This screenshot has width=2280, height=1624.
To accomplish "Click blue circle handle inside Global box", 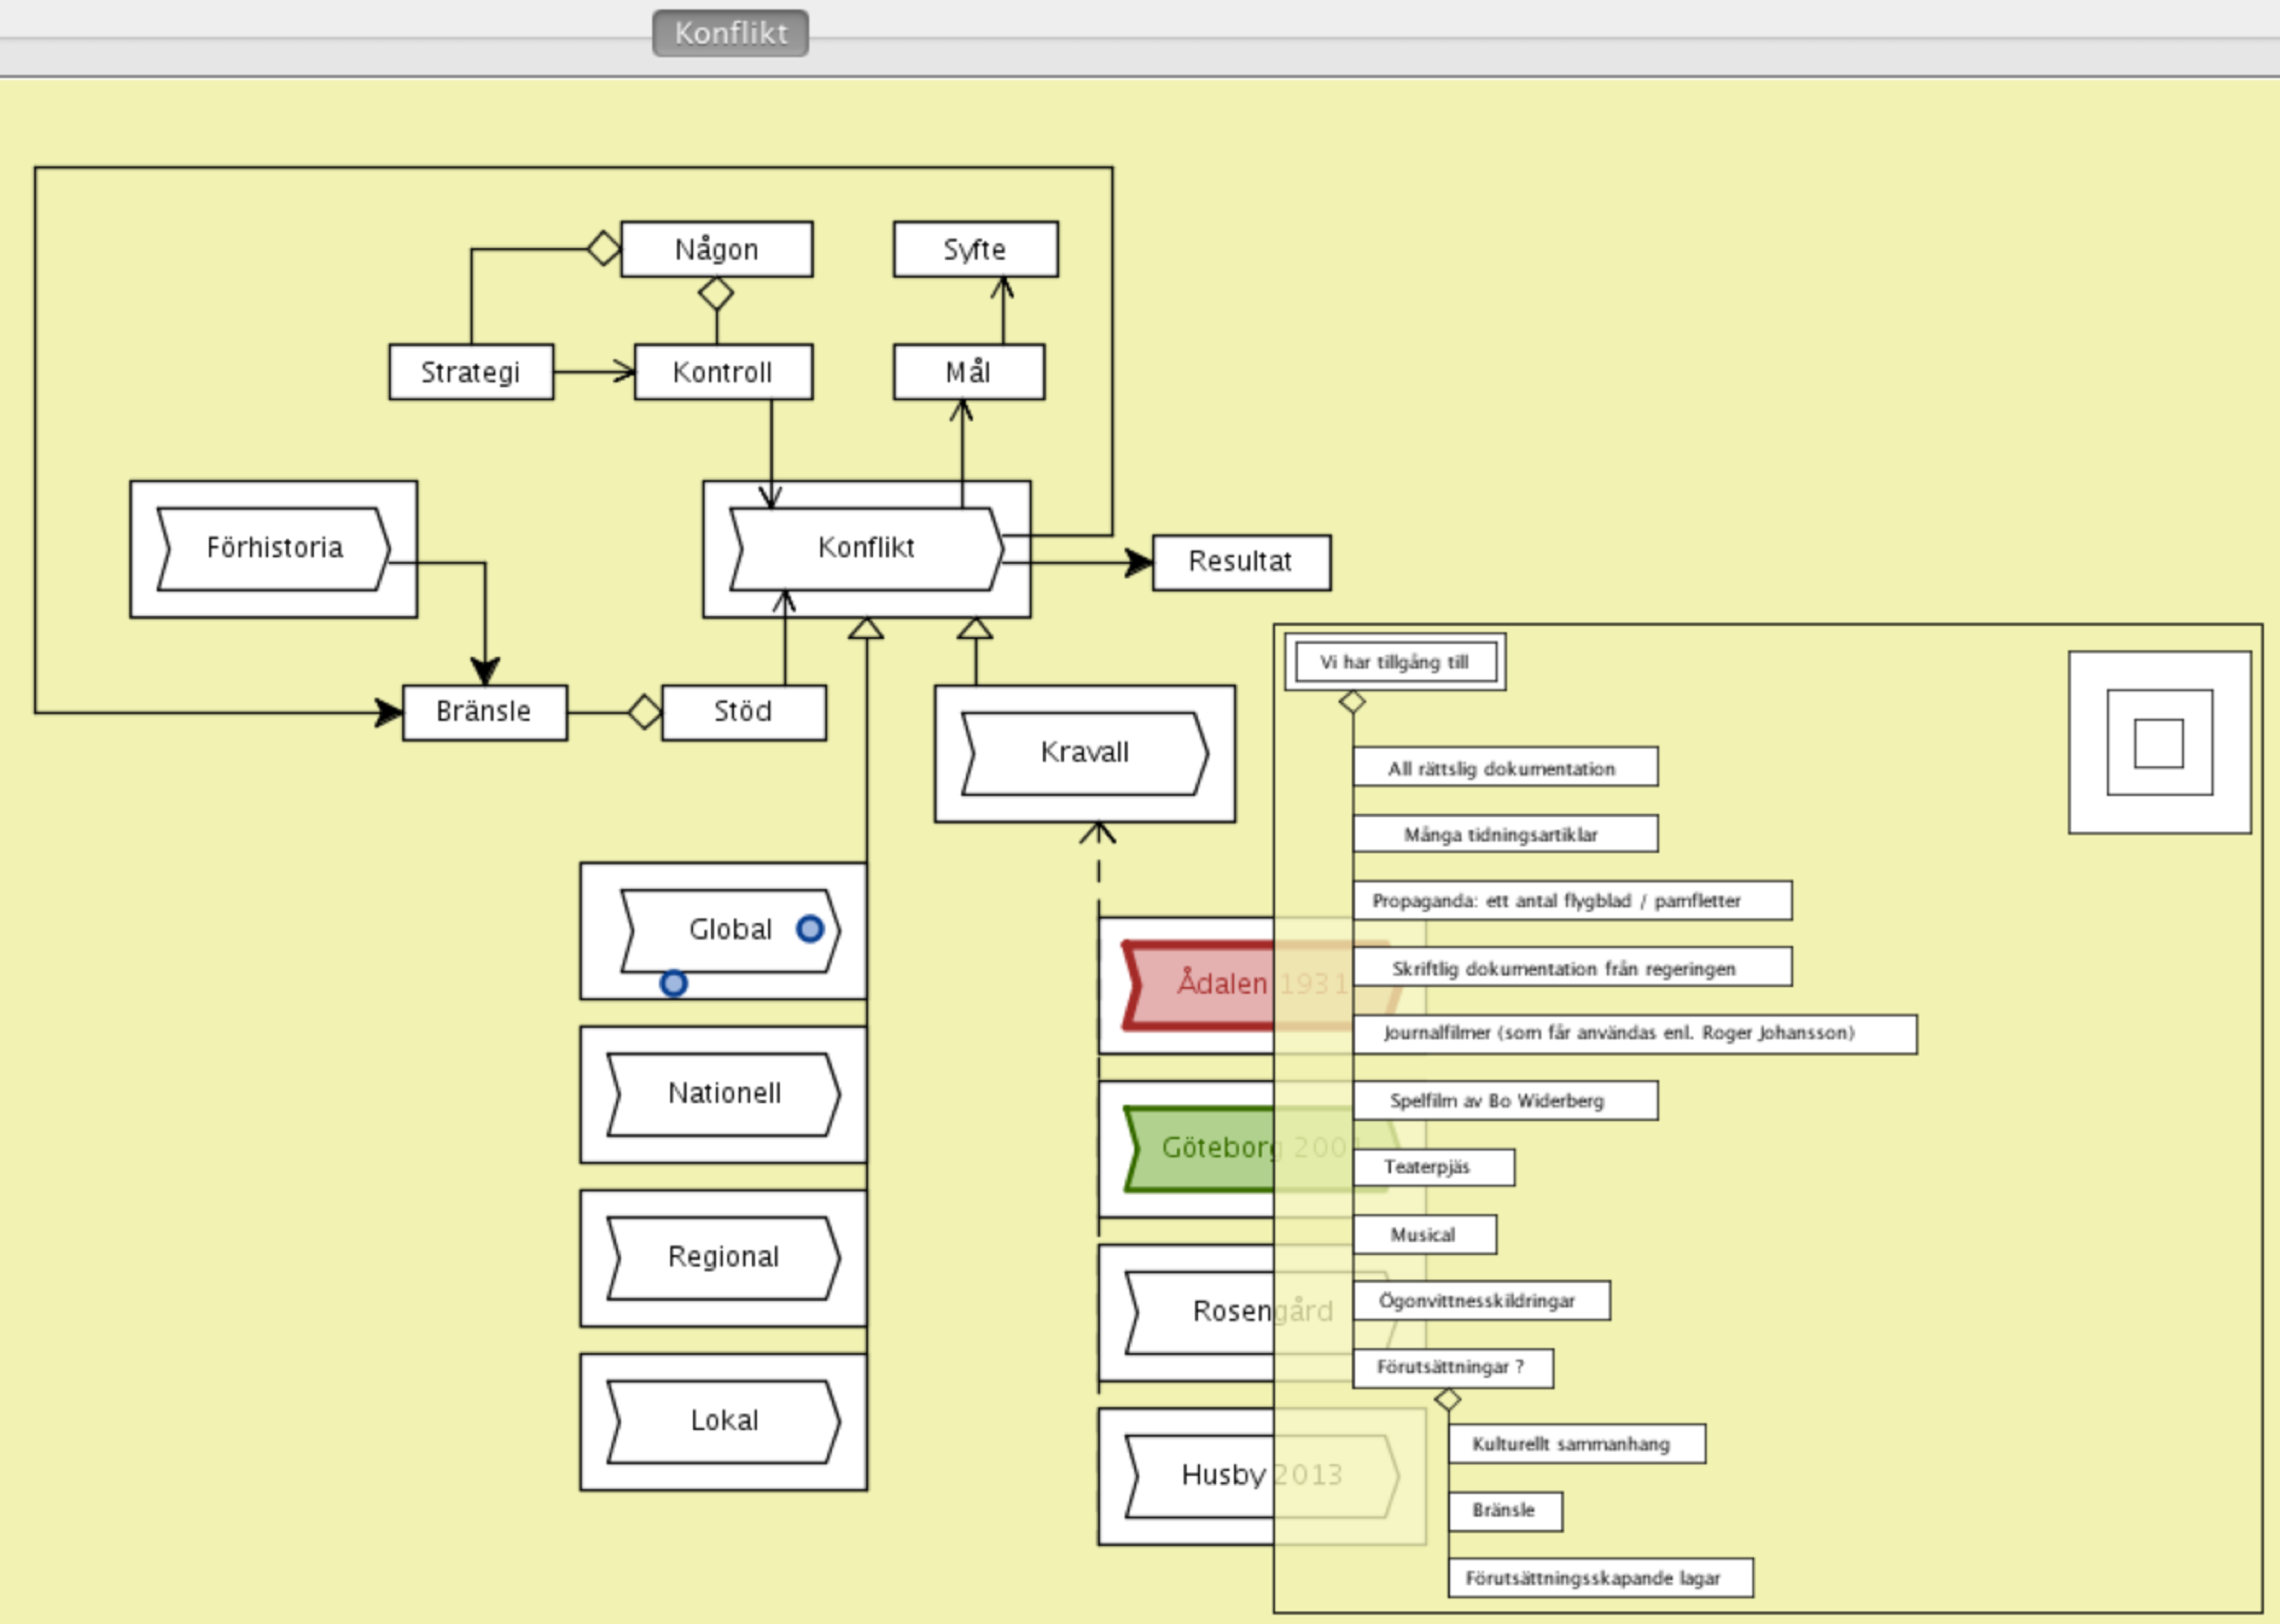I will click(810, 929).
